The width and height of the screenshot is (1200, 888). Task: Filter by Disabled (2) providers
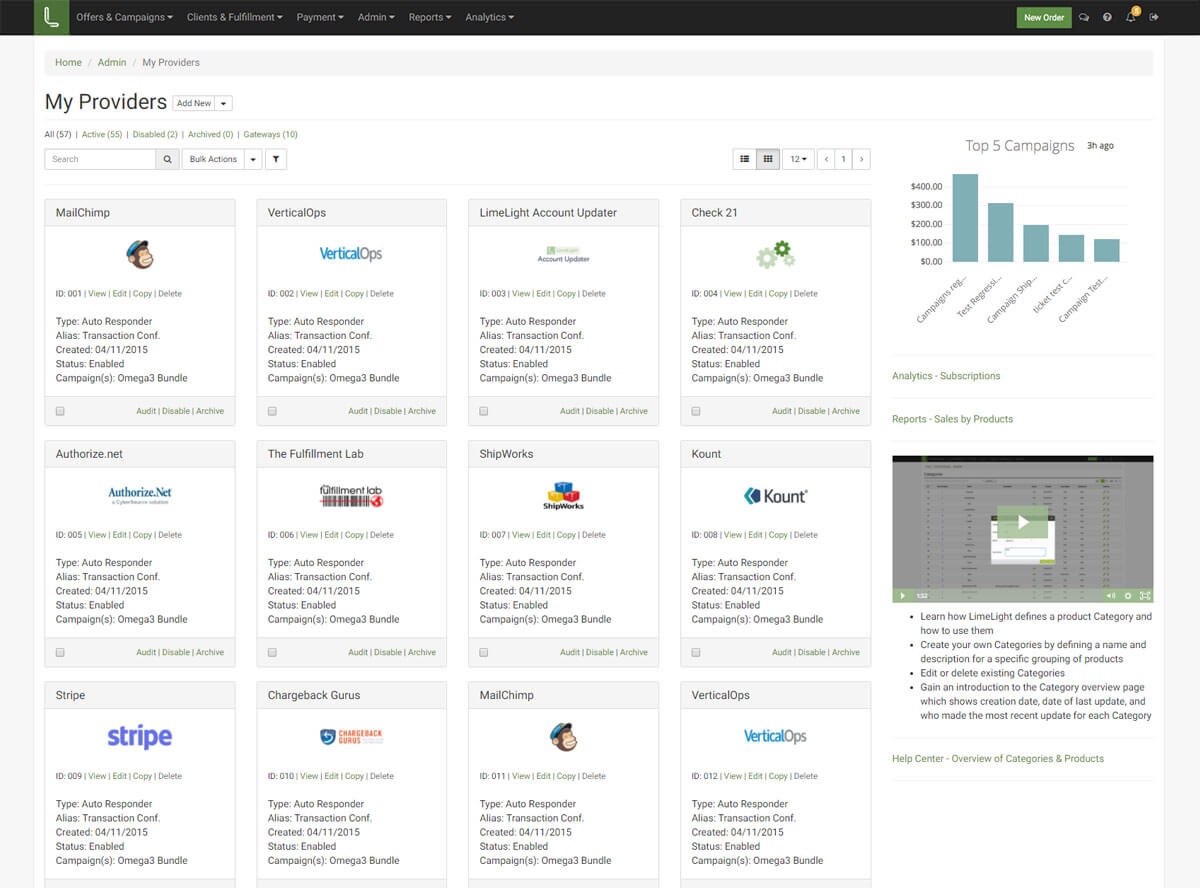155,134
